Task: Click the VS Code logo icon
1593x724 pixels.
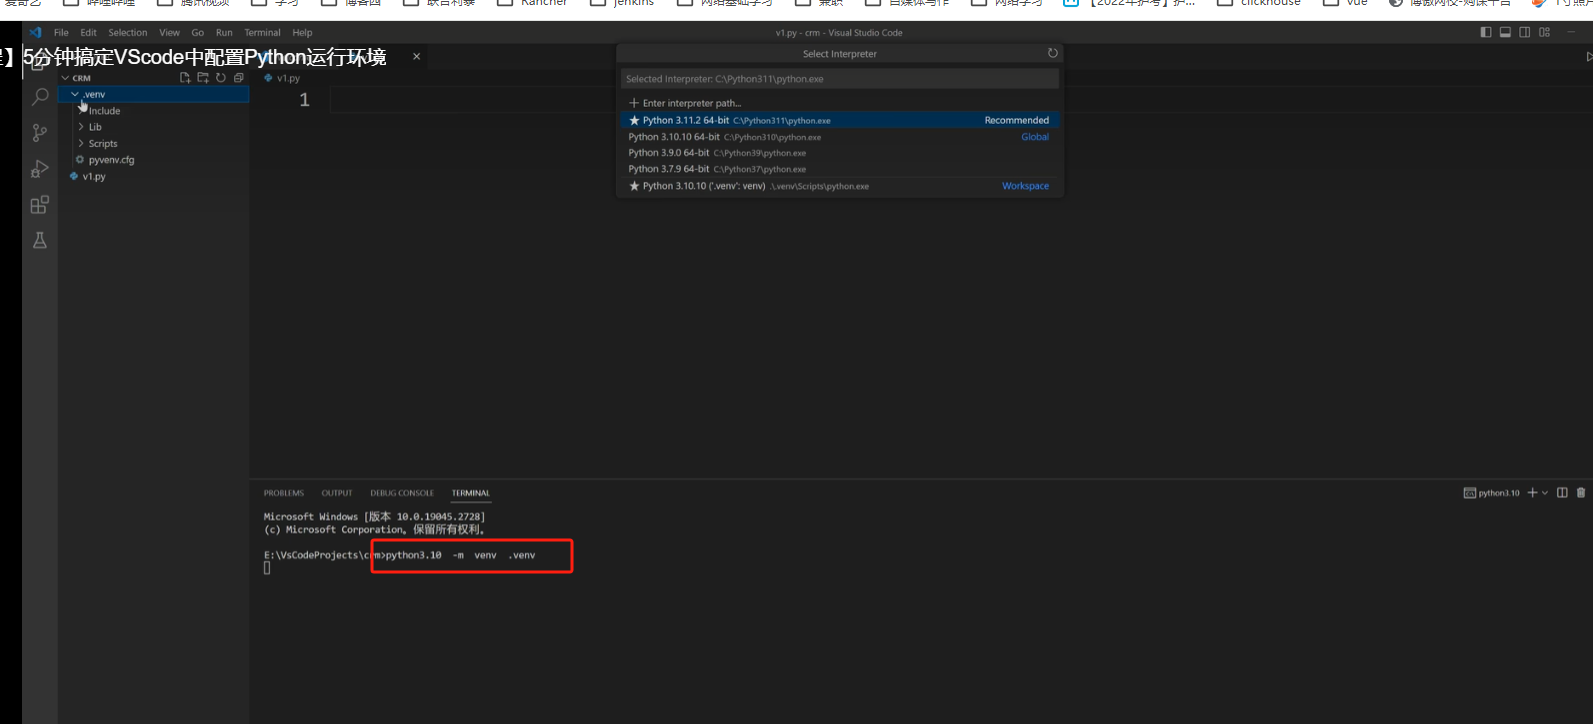Action: click(35, 32)
